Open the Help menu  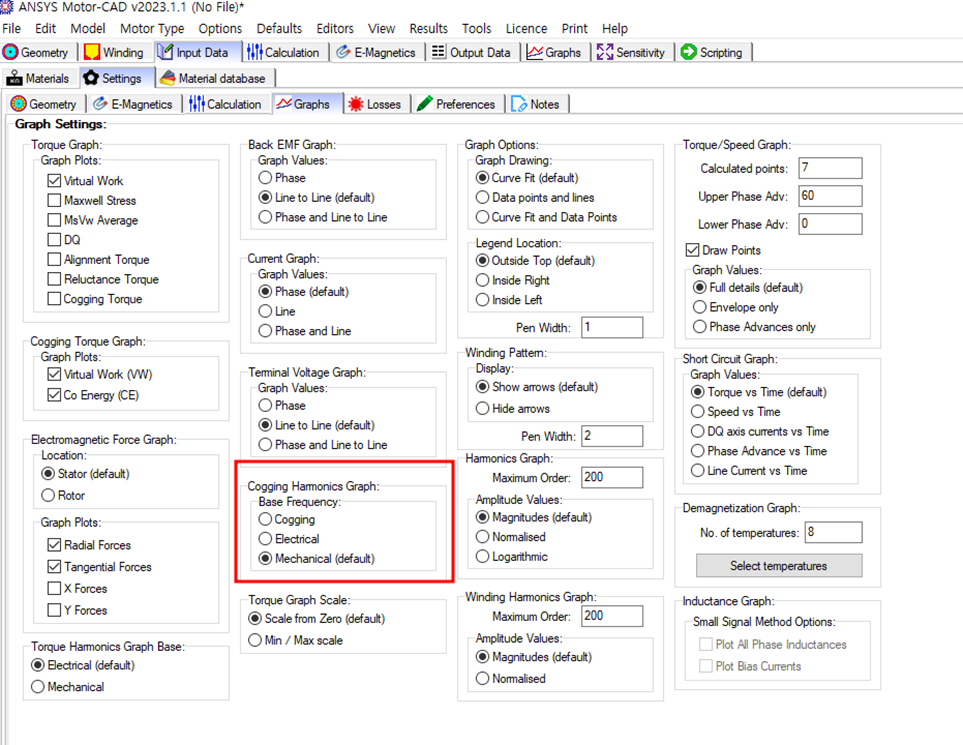coord(614,28)
